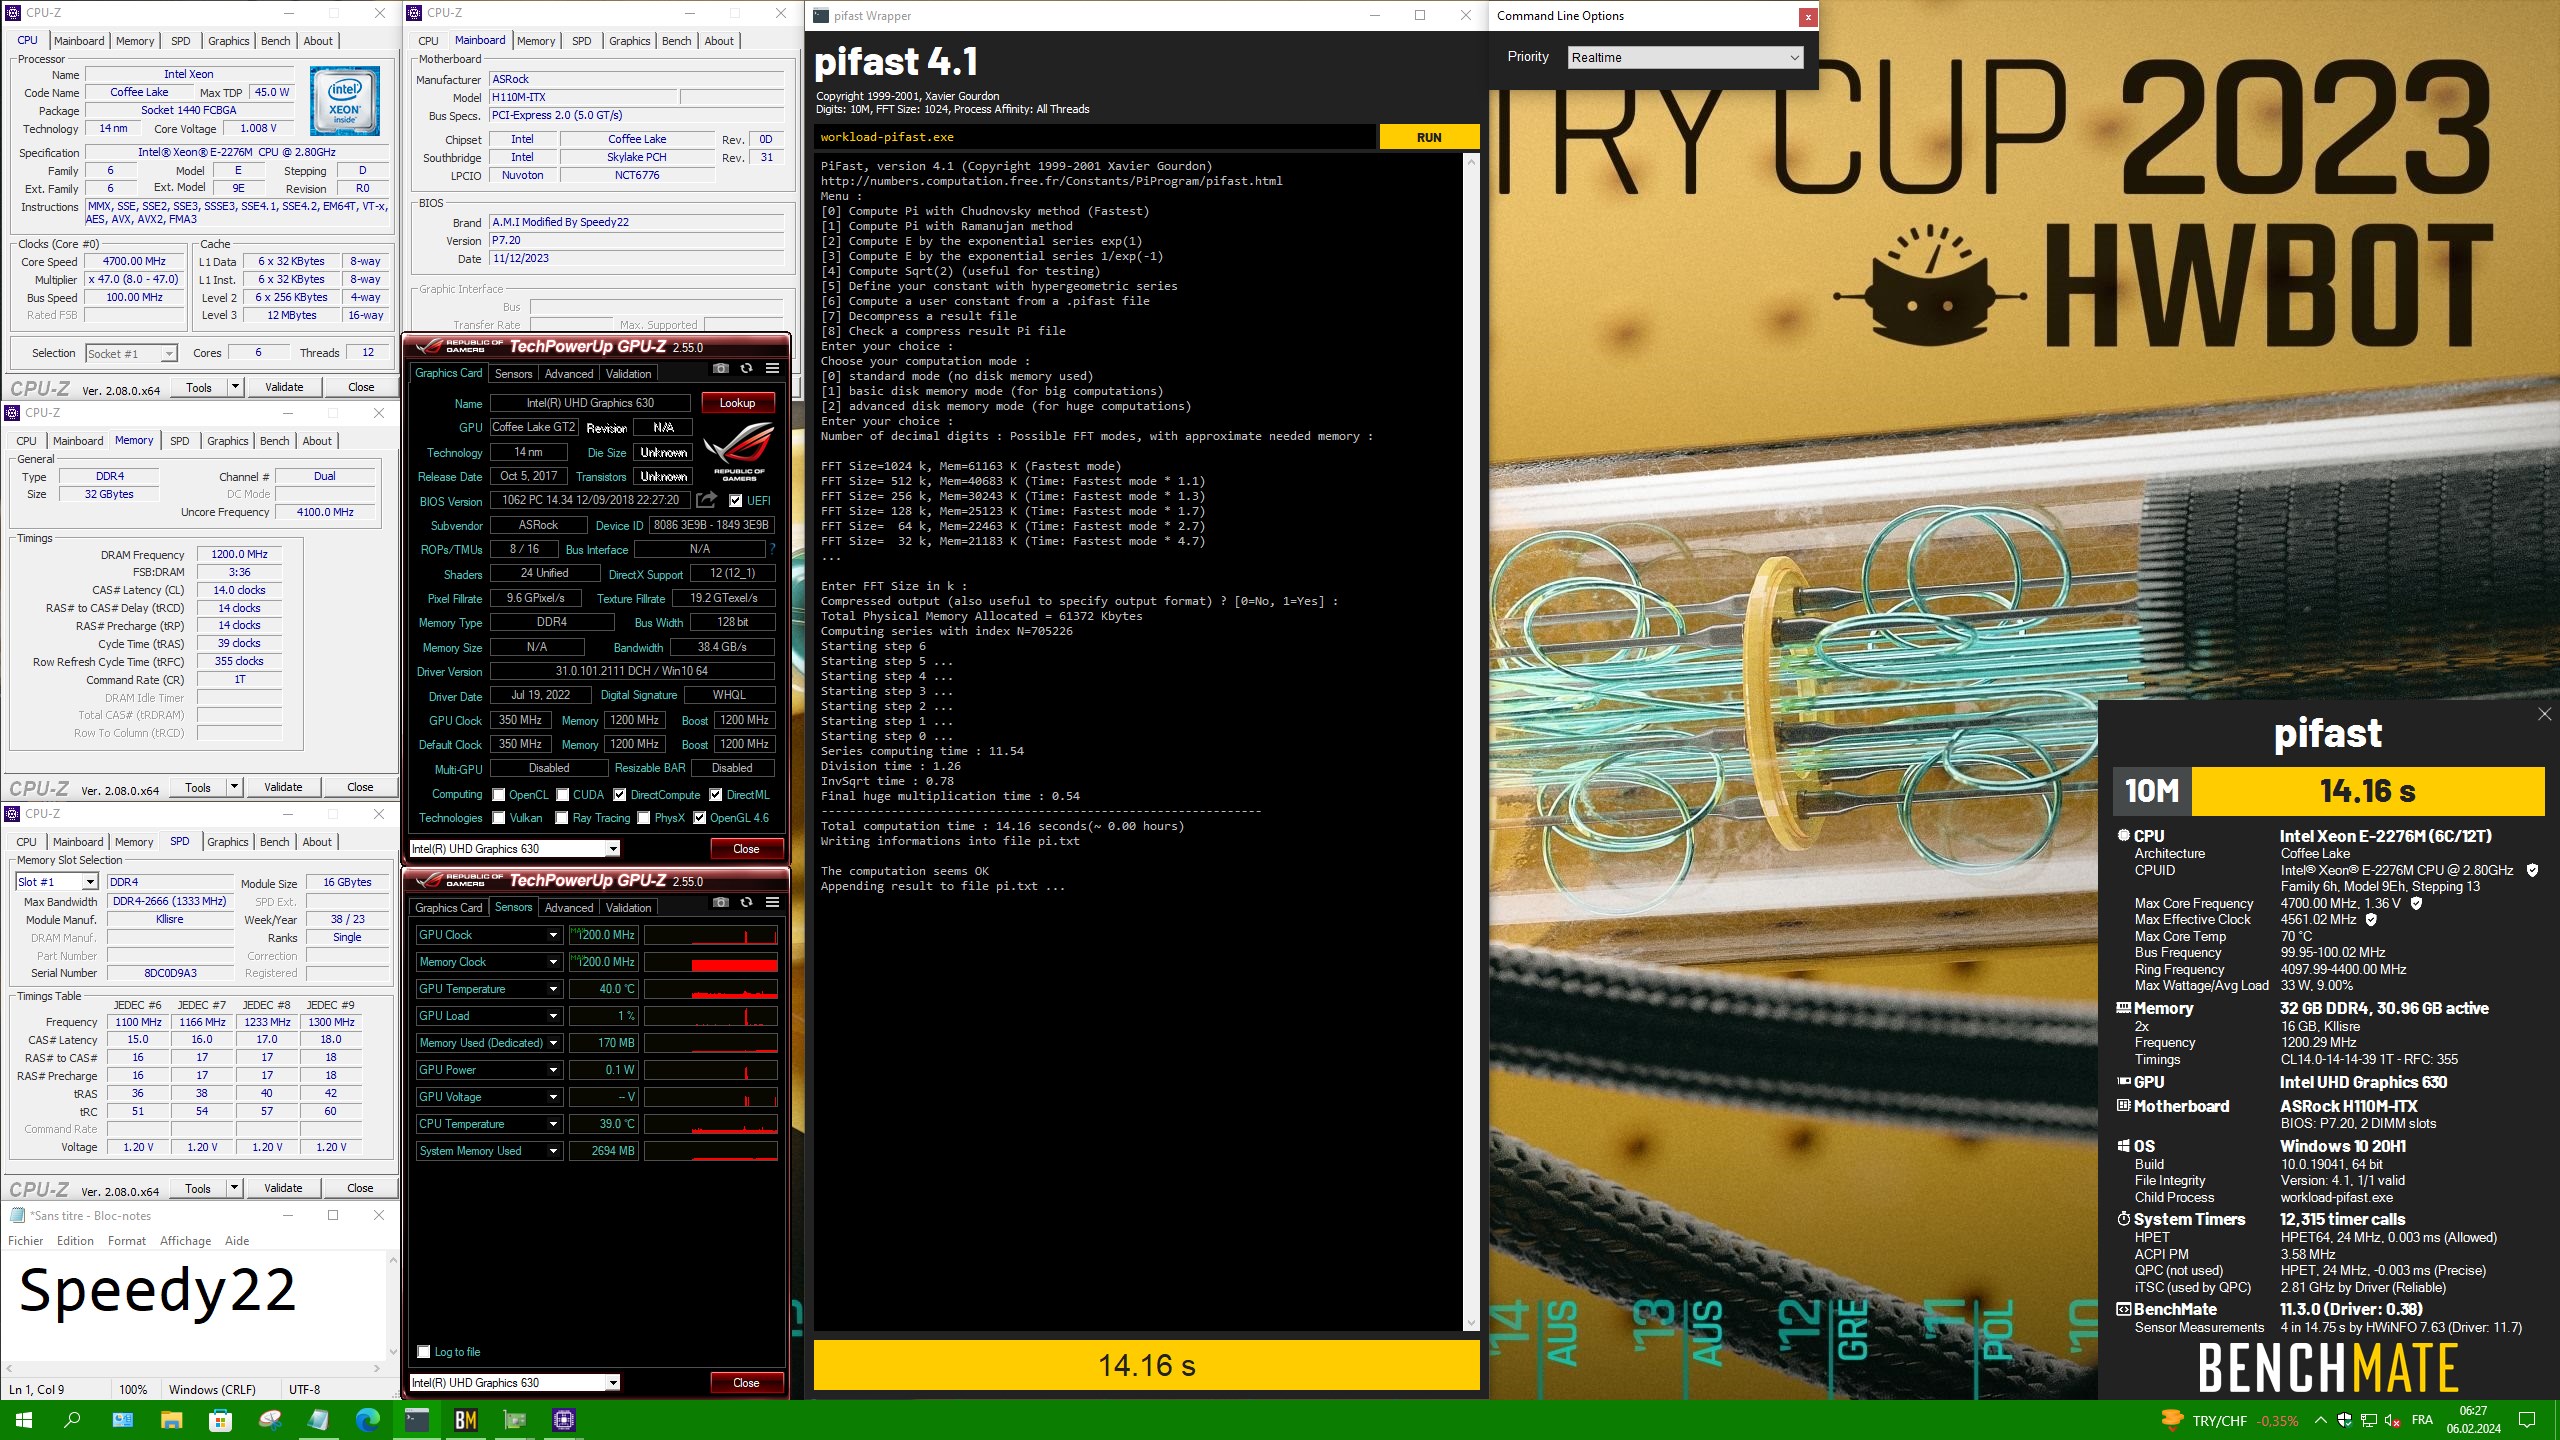Open the Slot #1 dropdown in CPU-Z SPD
Viewport: 2560px width, 1440px height.
[x=57, y=881]
